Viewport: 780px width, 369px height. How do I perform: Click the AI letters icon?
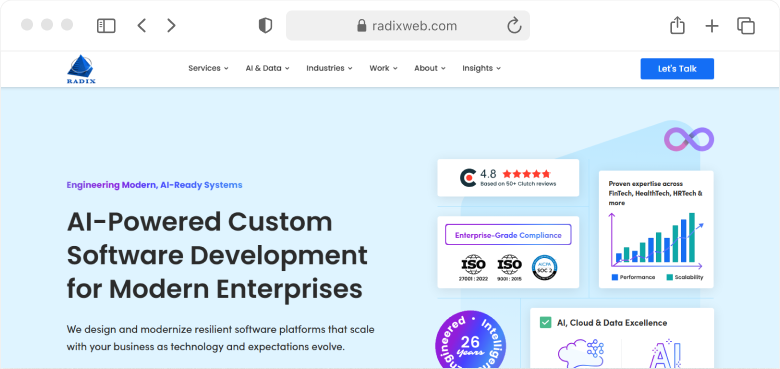click(x=665, y=354)
